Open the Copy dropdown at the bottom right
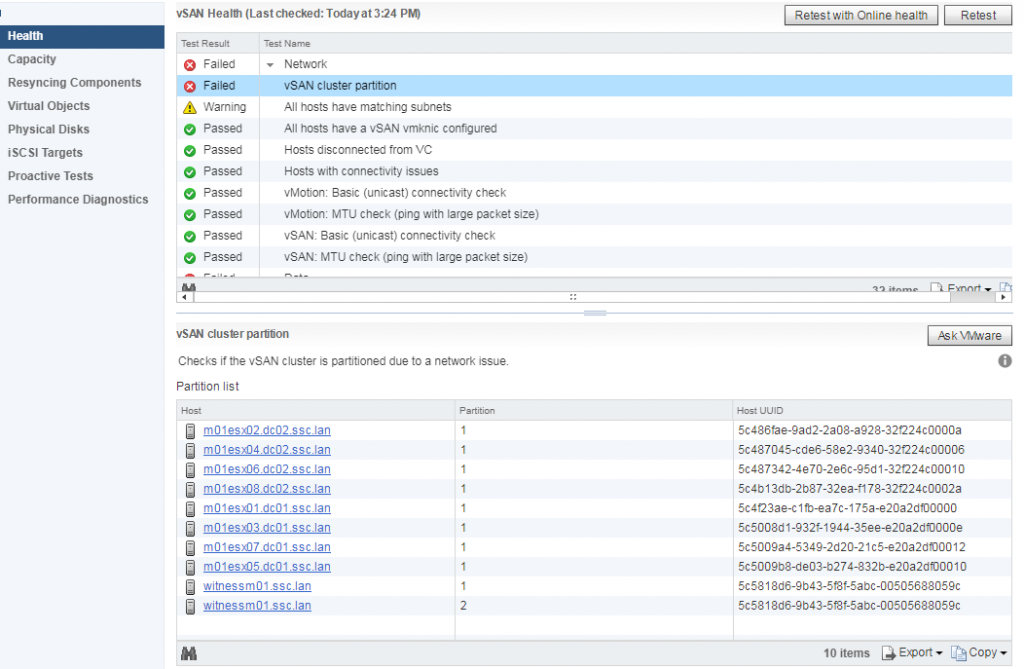The width and height of the screenshot is (1024, 669). click(978, 652)
